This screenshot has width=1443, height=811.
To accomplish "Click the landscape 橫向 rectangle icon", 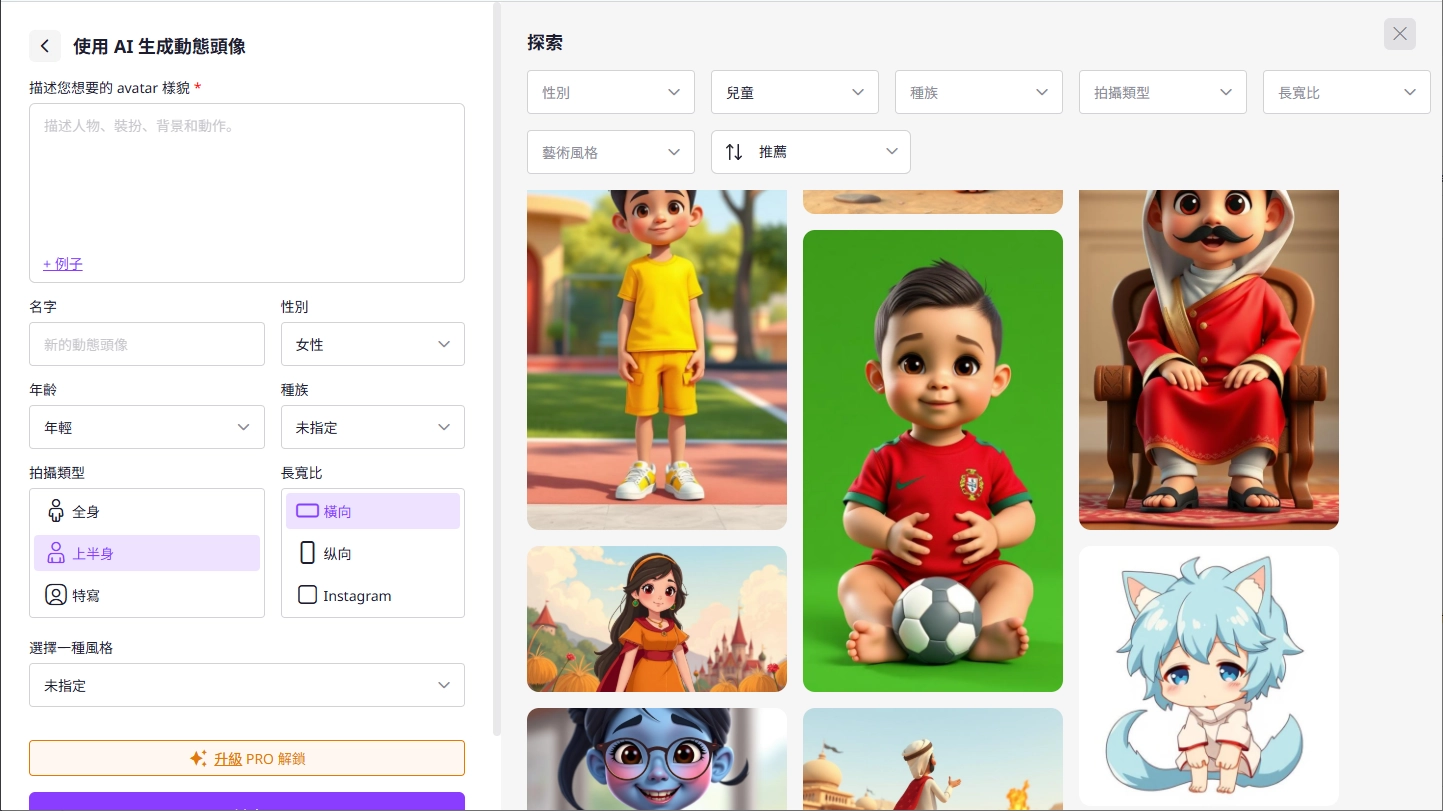I will coord(308,511).
